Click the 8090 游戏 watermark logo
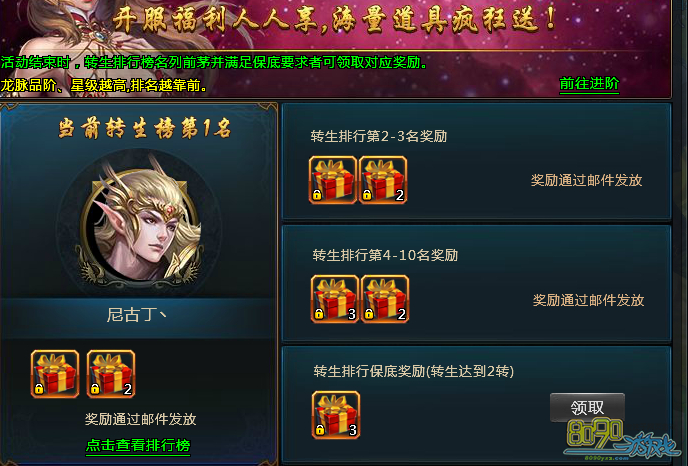The height and width of the screenshot is (466, 688). pyautogui.click(x=623, y=440)
